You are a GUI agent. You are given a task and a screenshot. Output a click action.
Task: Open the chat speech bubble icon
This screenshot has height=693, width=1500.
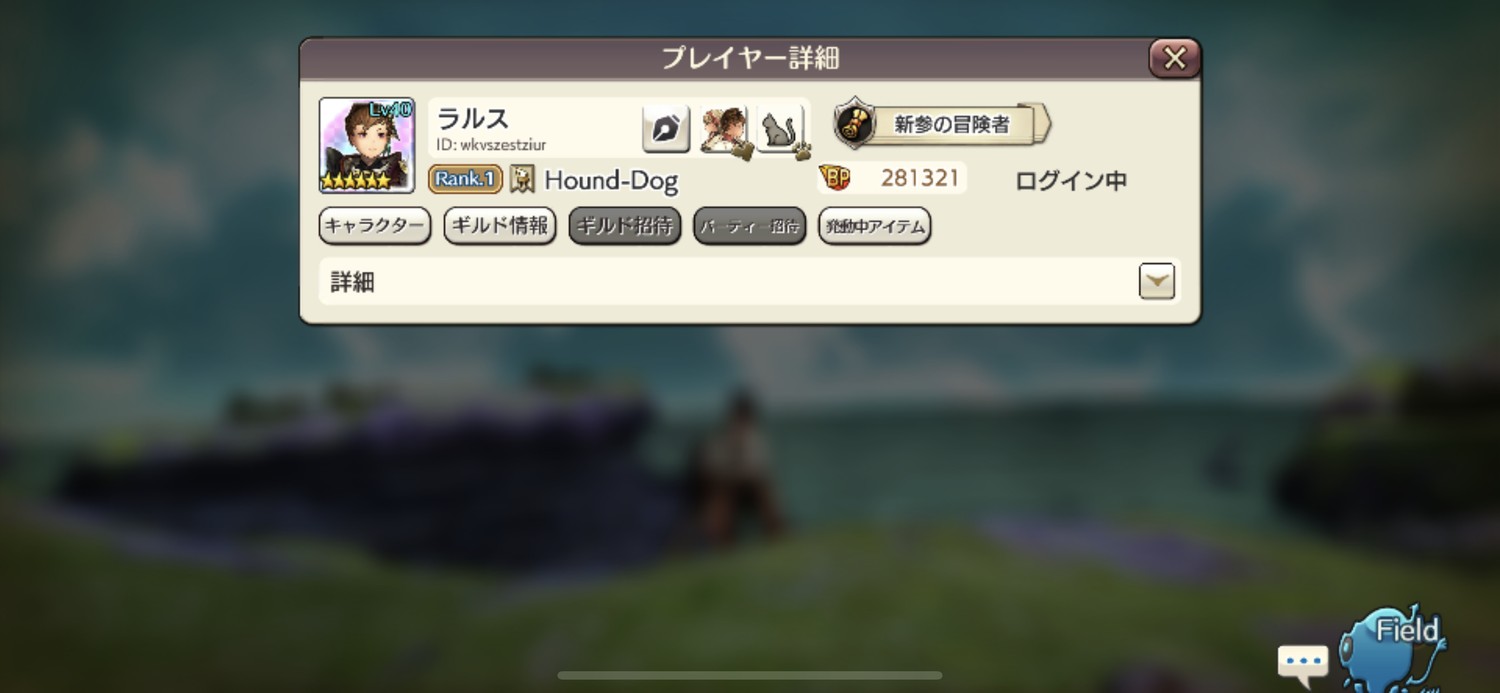pyautogui.click(x=1302, y=662)
